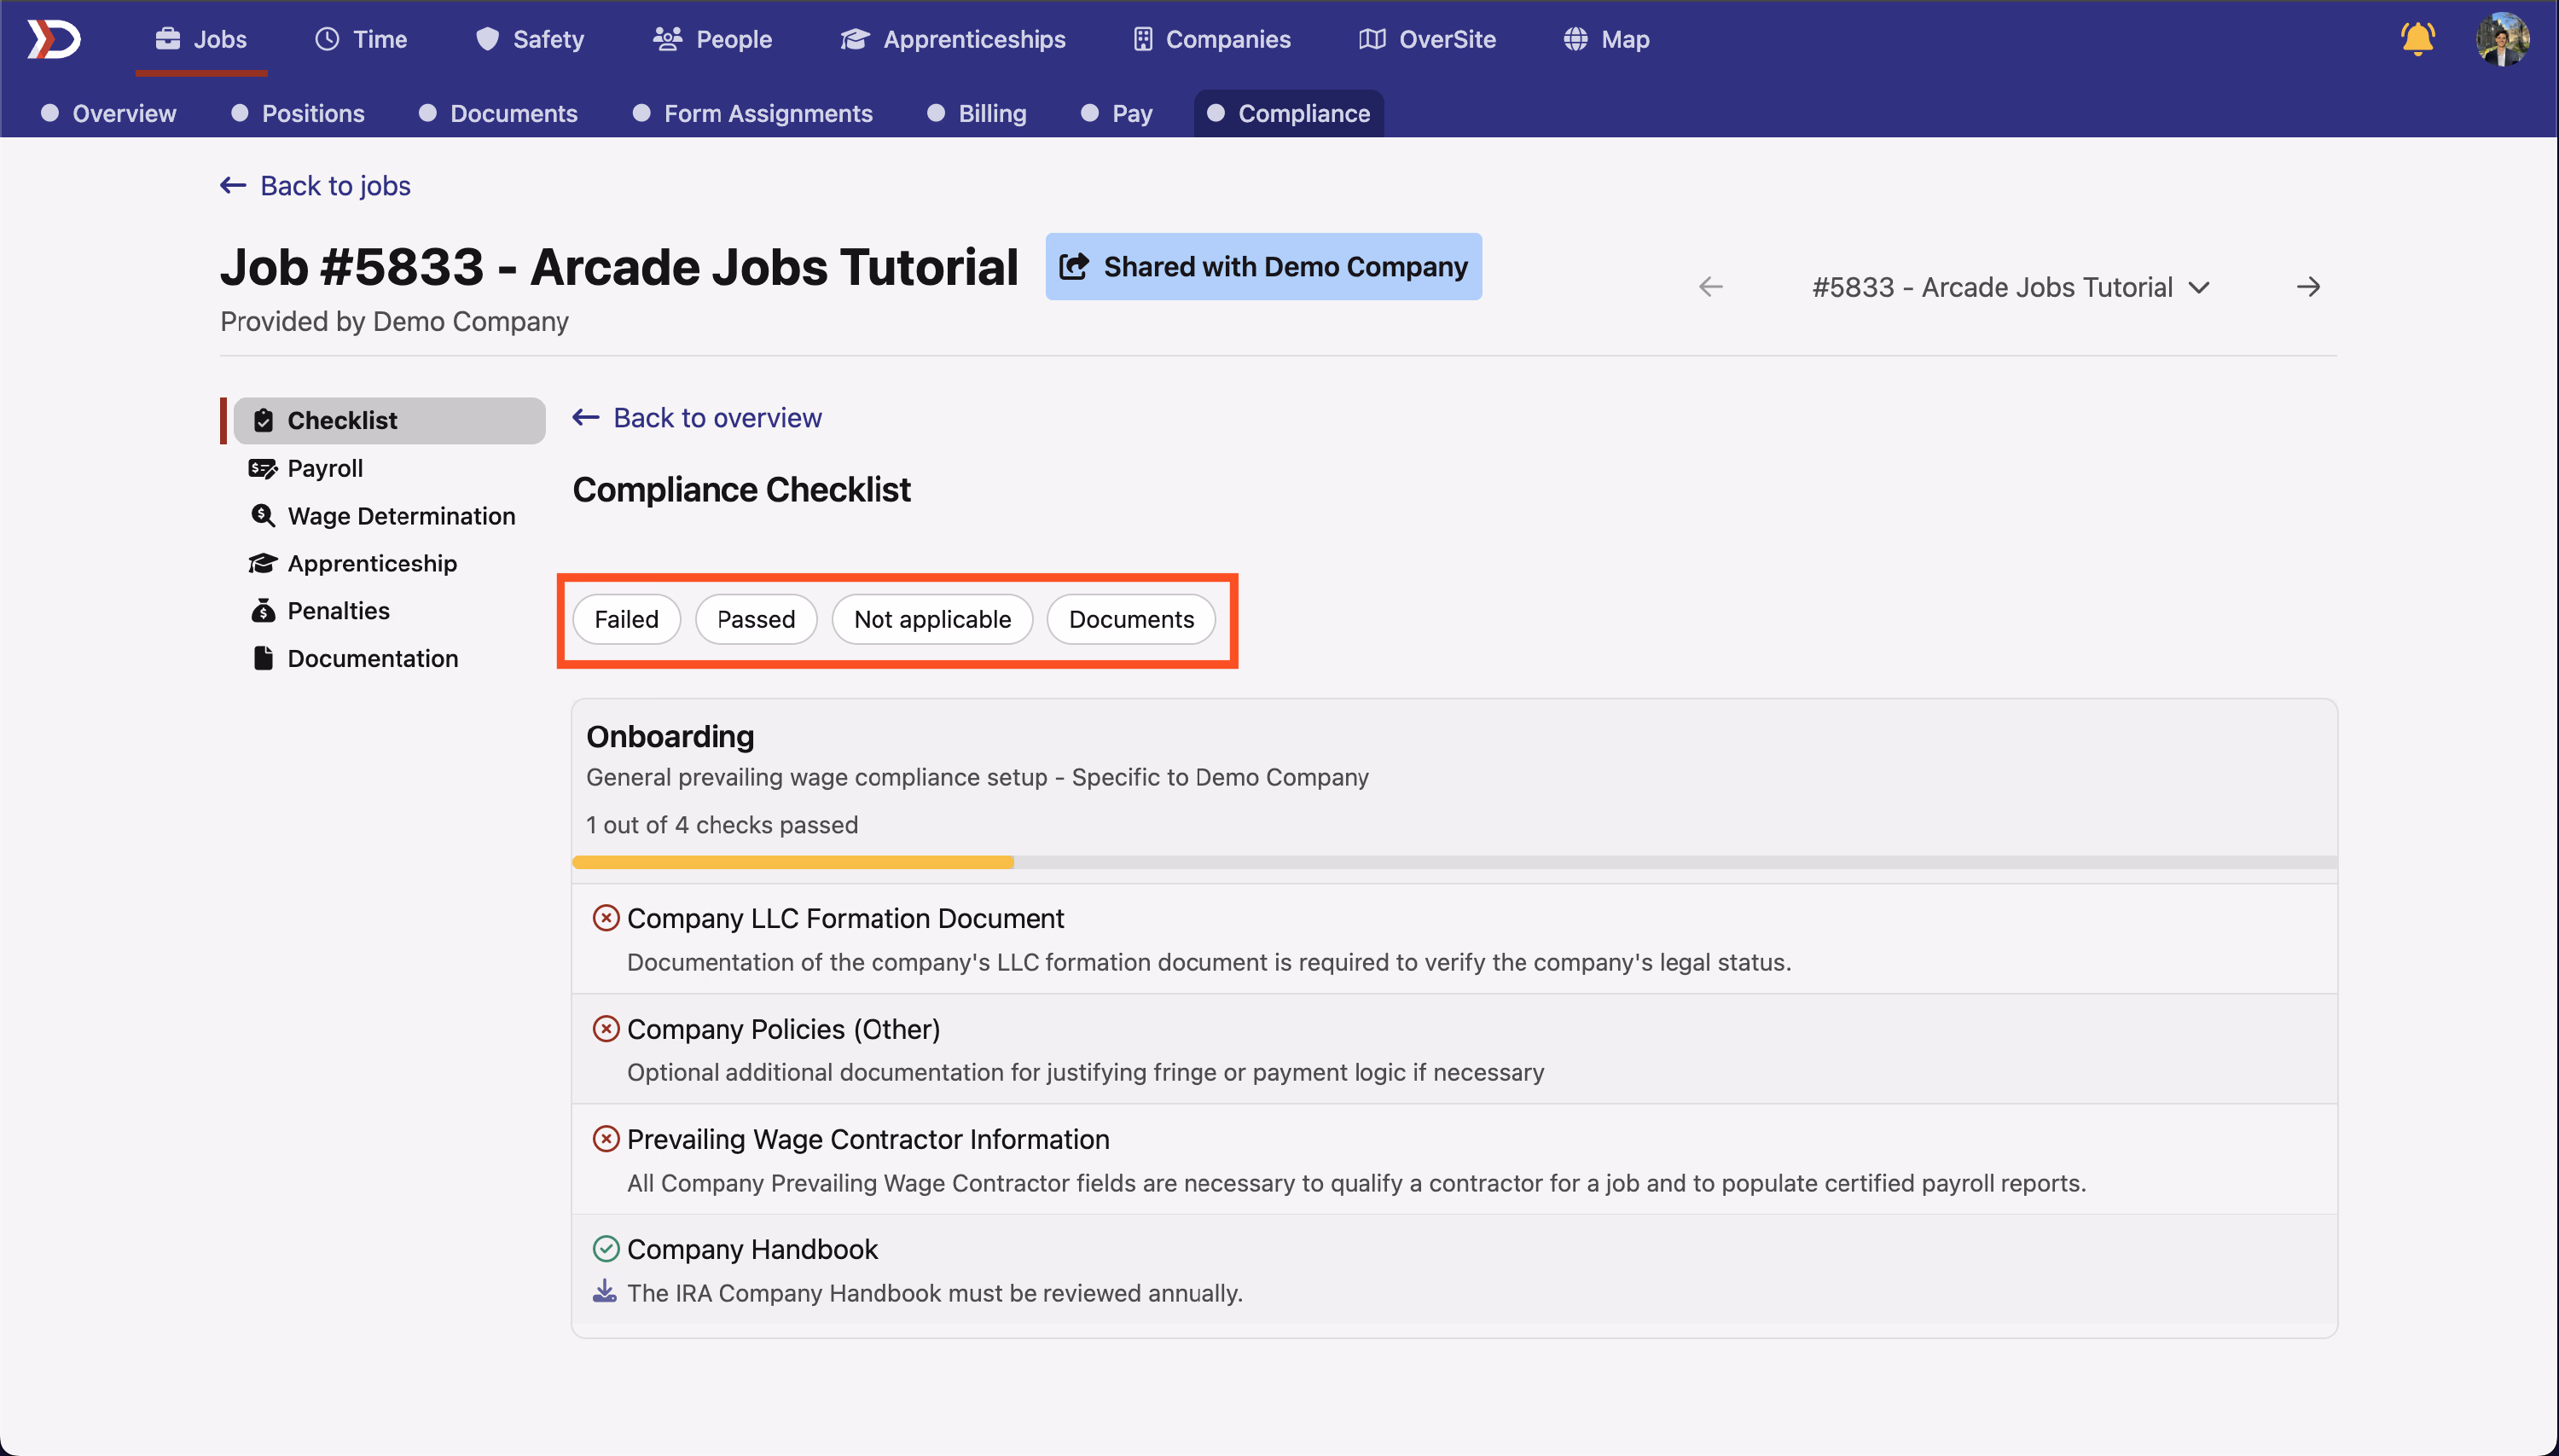
Task: Click the Wage Determination magnifier icon
Action: tap(263, 516)
